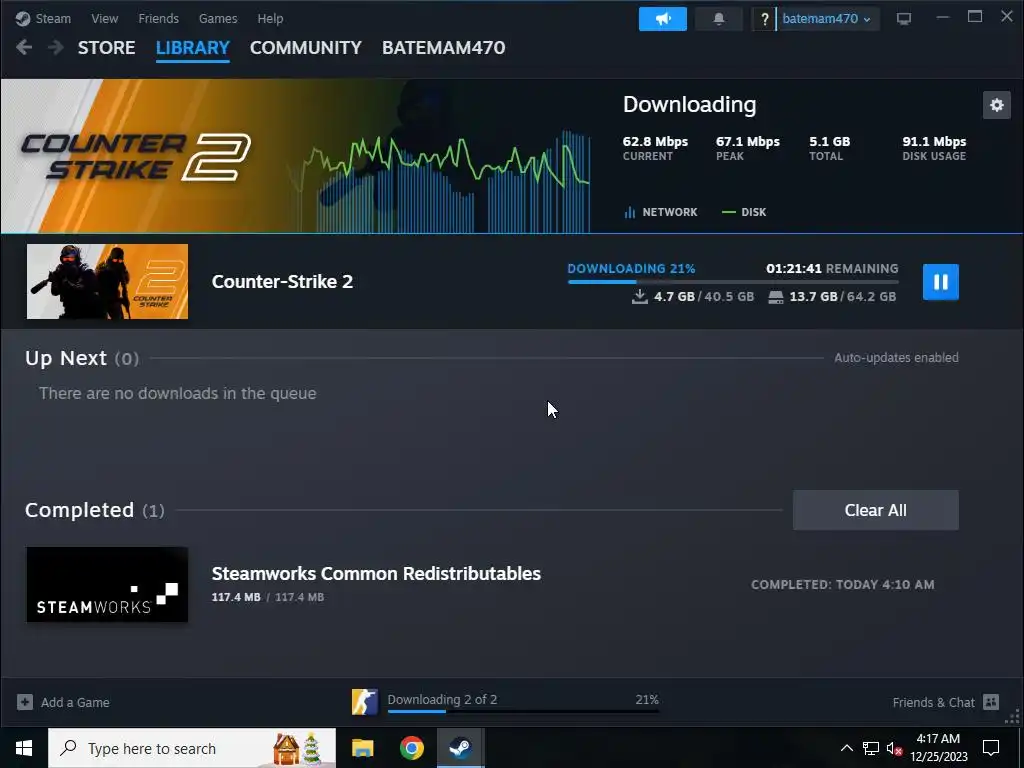Switch to the COMMUNITY tab
Image resolution: width=1024 pixels, height=768 pixels.
point(306,48)
